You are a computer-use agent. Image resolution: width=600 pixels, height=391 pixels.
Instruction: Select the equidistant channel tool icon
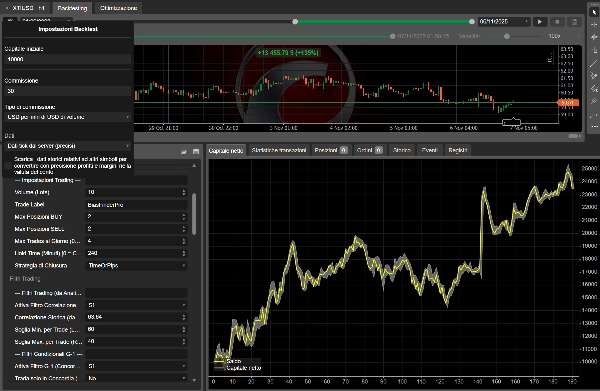[594, 89]
